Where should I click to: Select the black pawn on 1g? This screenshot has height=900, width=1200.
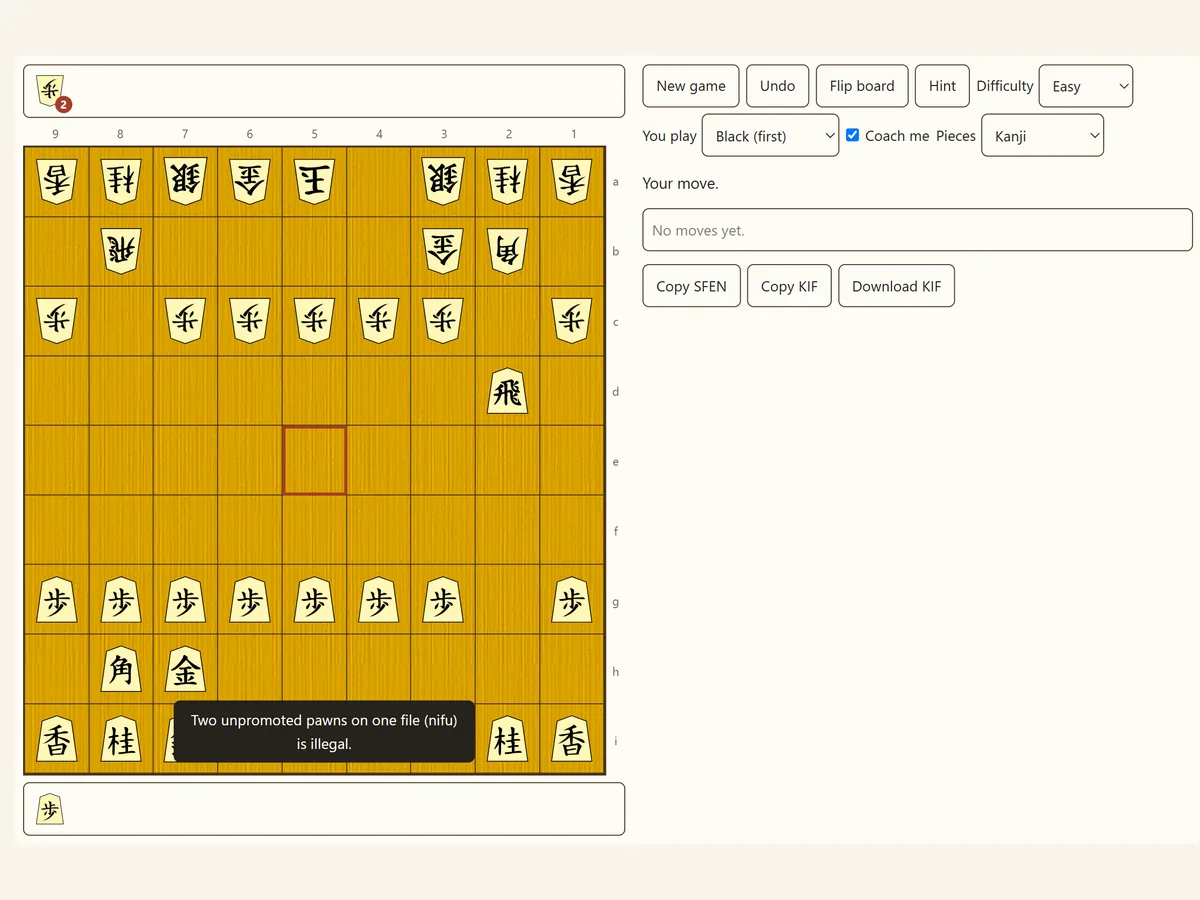(572, 600)
